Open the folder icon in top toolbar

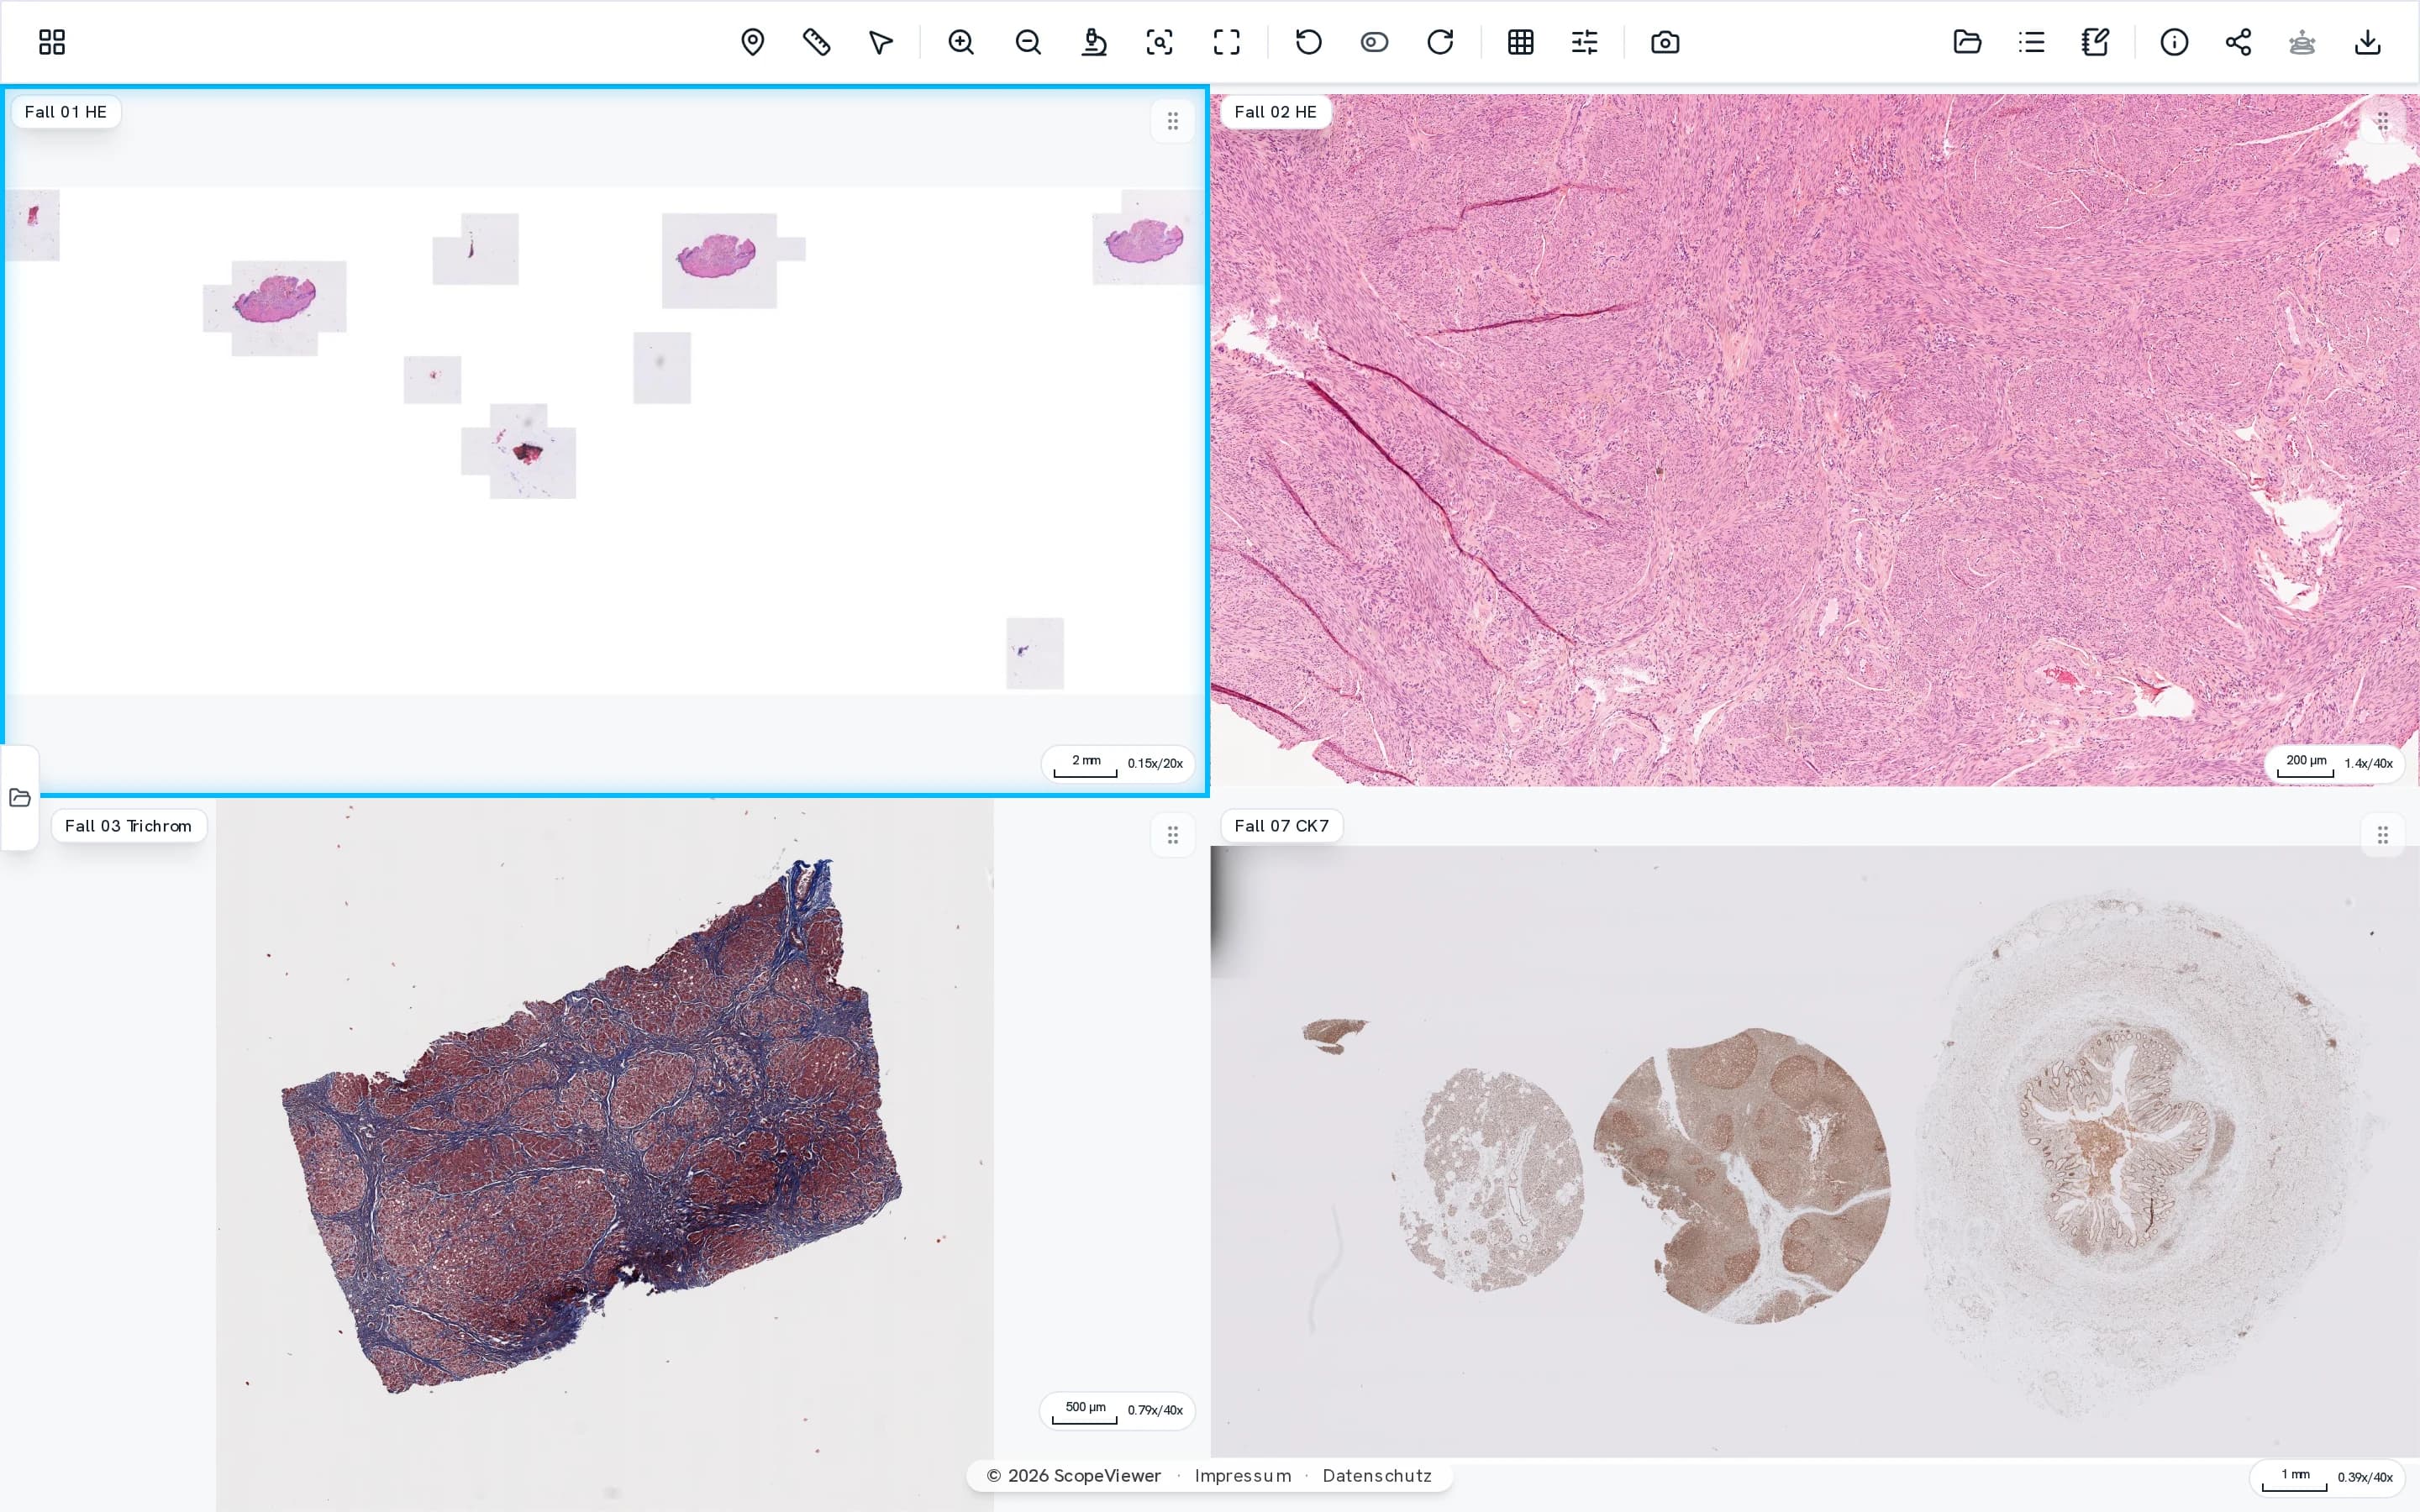[x=1967, y=42]
